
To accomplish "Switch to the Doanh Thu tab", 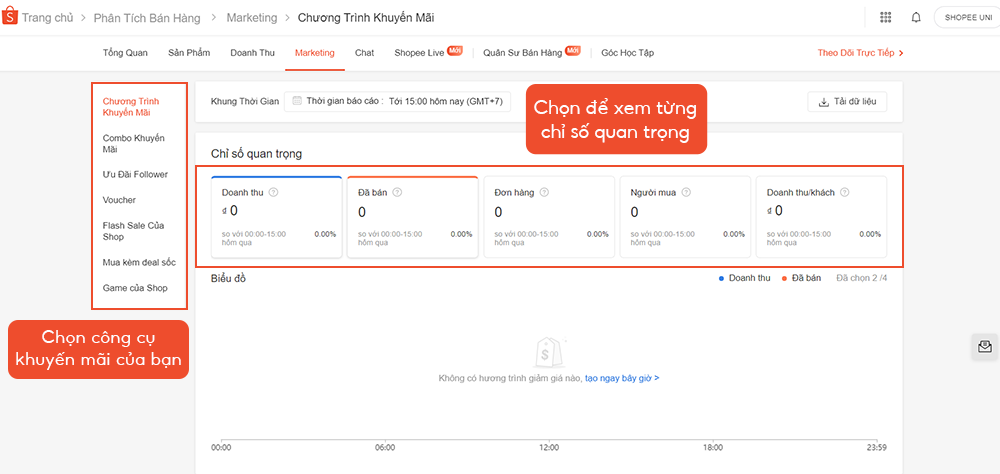I will coord(253,53).
